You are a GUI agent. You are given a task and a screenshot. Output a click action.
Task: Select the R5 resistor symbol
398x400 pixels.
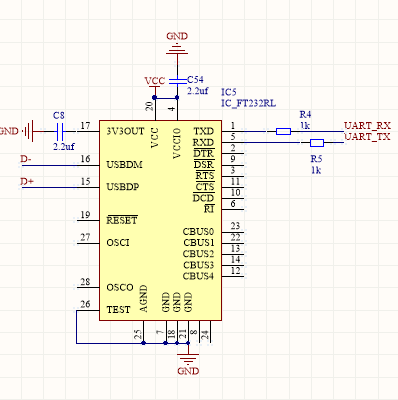tap(317, 143)
